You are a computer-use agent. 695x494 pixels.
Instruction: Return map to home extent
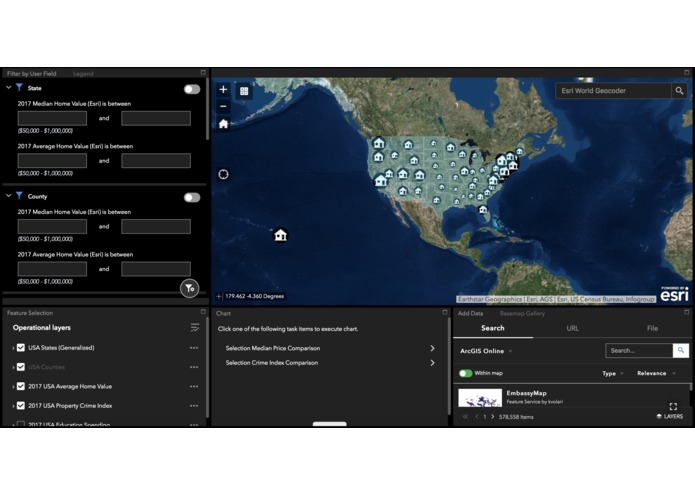point(223,124)
